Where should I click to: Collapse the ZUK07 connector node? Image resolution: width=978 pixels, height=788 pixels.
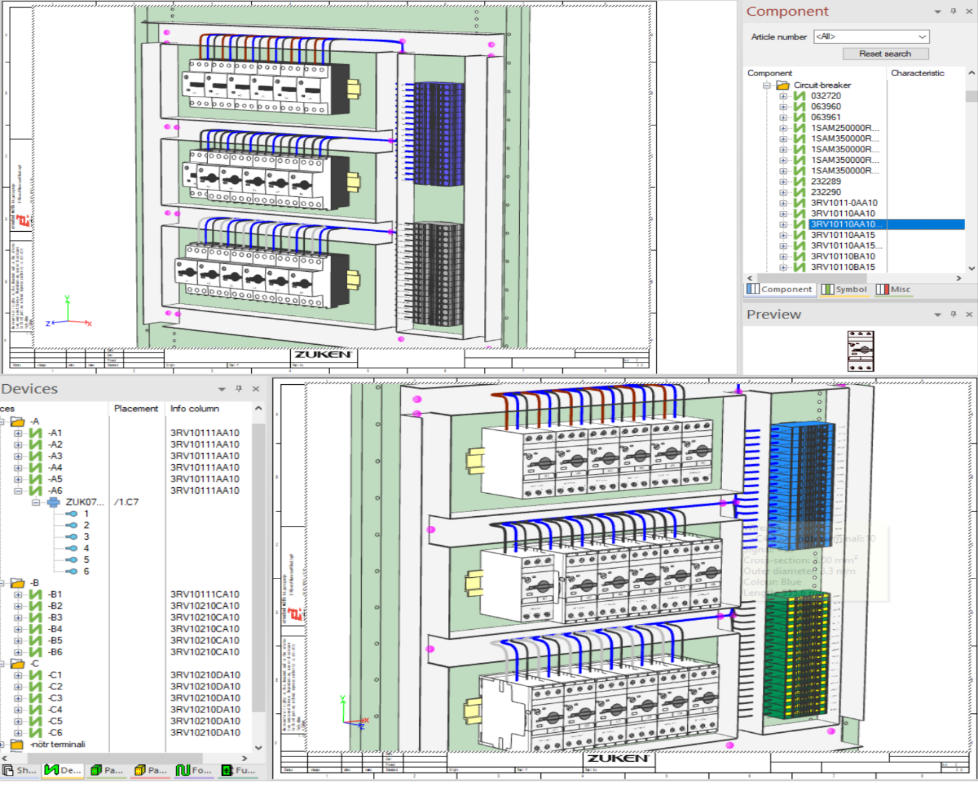click(36, 502)
